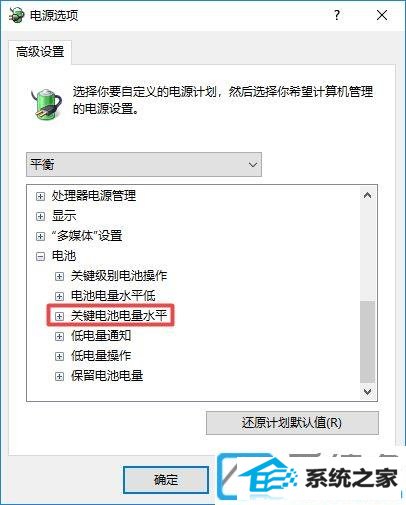The image size is (406, 505).
Task: Click the green battery plug icon
Action: [x=46, y=103]
